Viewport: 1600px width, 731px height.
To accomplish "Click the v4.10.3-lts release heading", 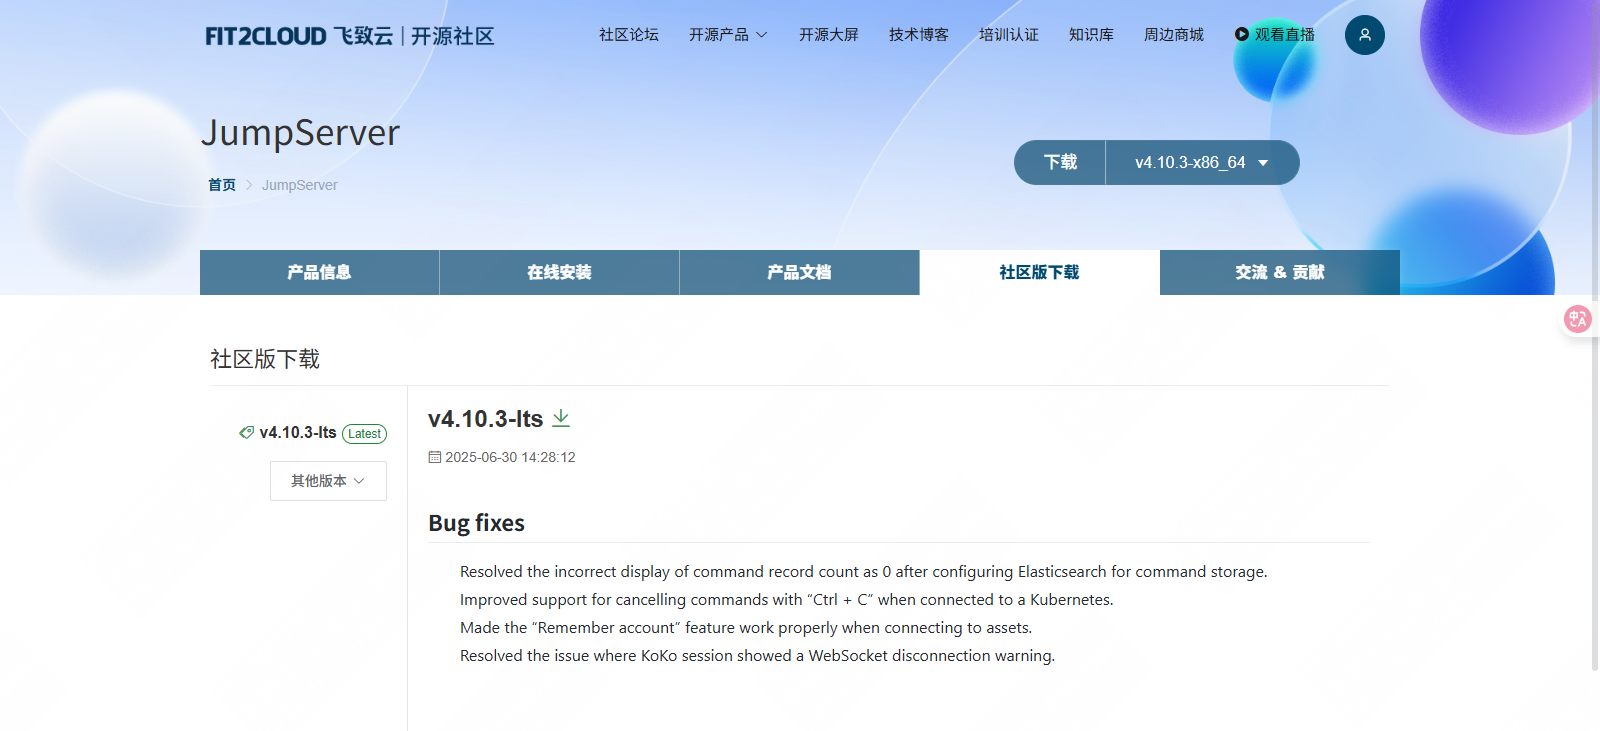I will (x=485, y=419).
